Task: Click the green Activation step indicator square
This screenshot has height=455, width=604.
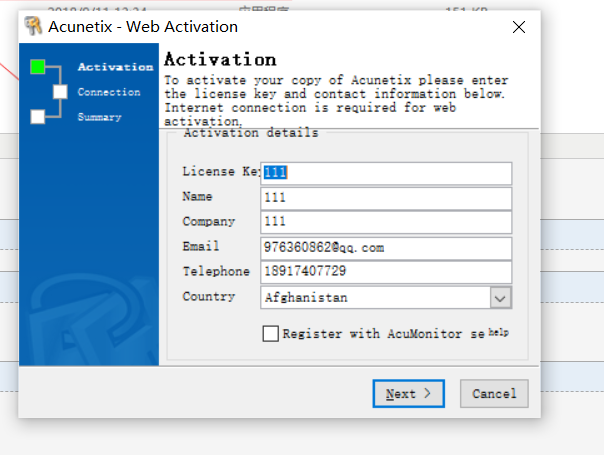Action: [x=38, y=67]
